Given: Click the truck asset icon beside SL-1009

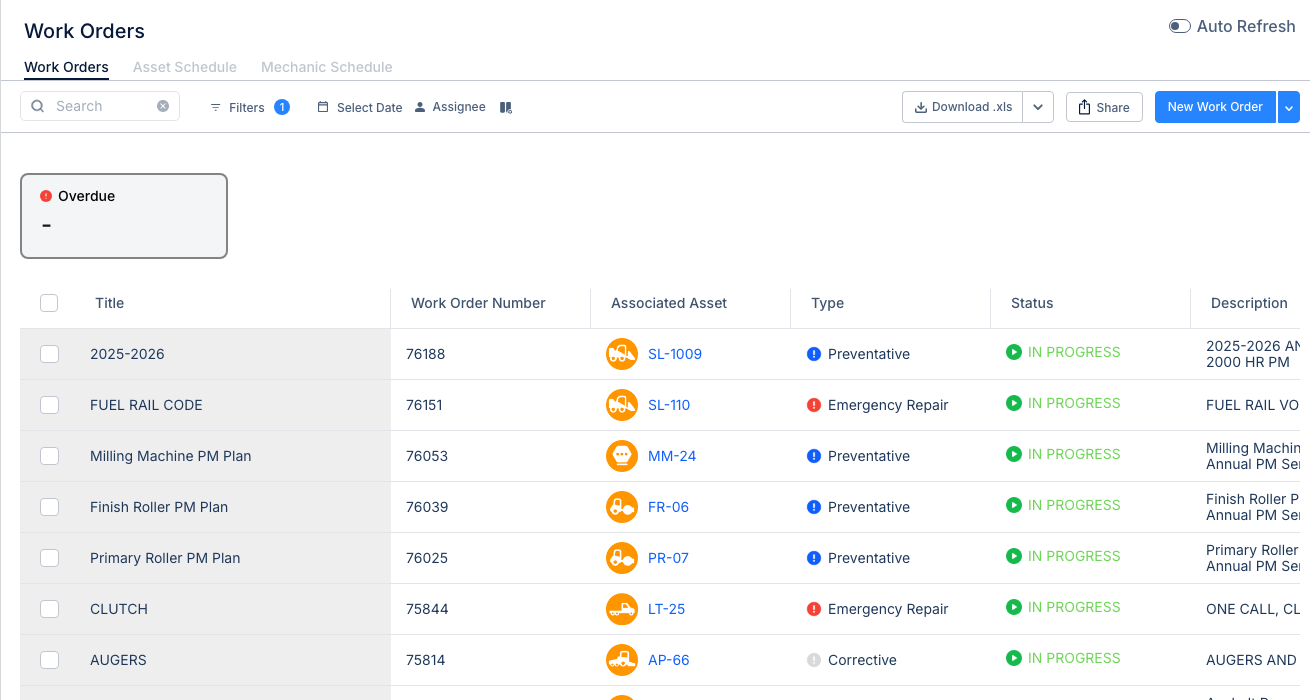Looking at the screenshot, I should (621, 353).
